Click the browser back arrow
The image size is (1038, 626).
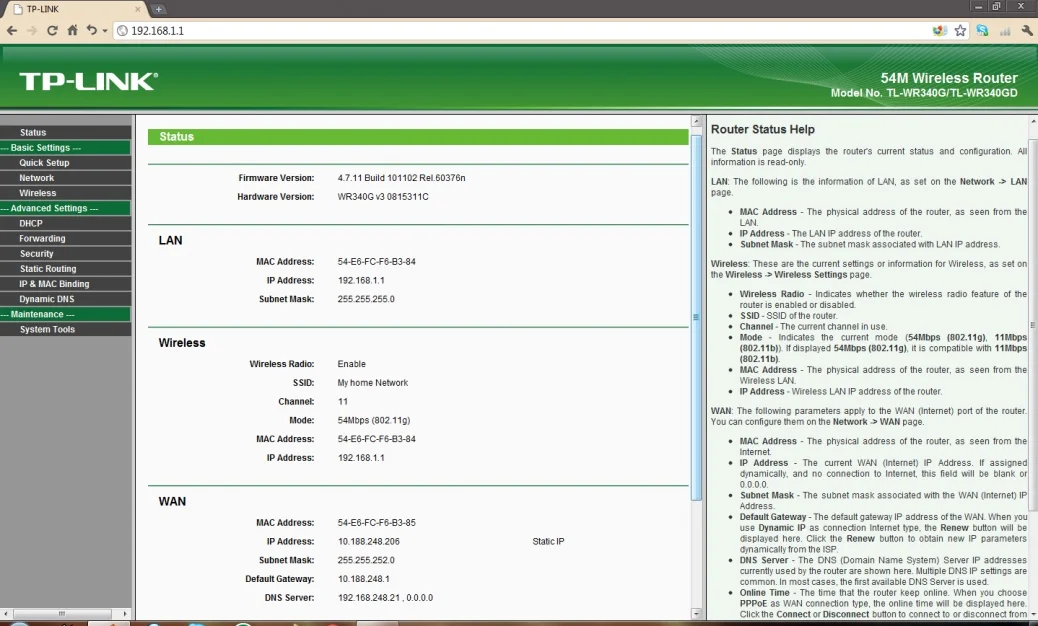(12, 31)
